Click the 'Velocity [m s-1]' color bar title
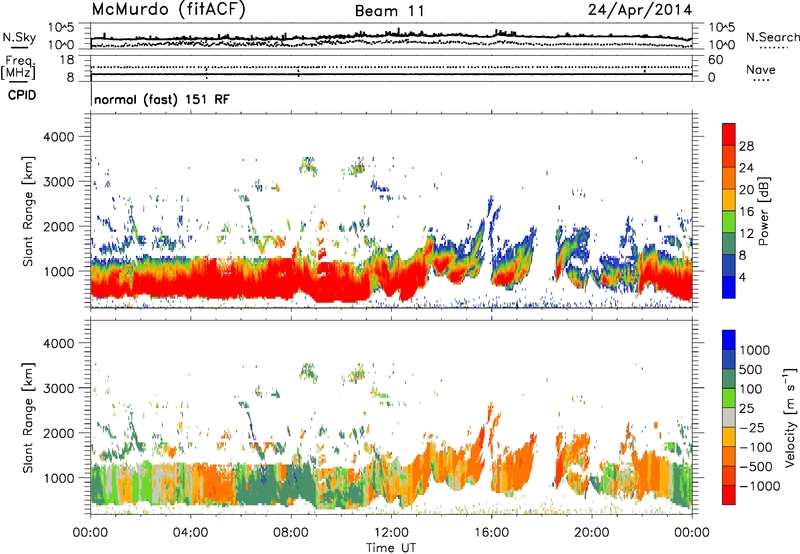 click(790, 417)
